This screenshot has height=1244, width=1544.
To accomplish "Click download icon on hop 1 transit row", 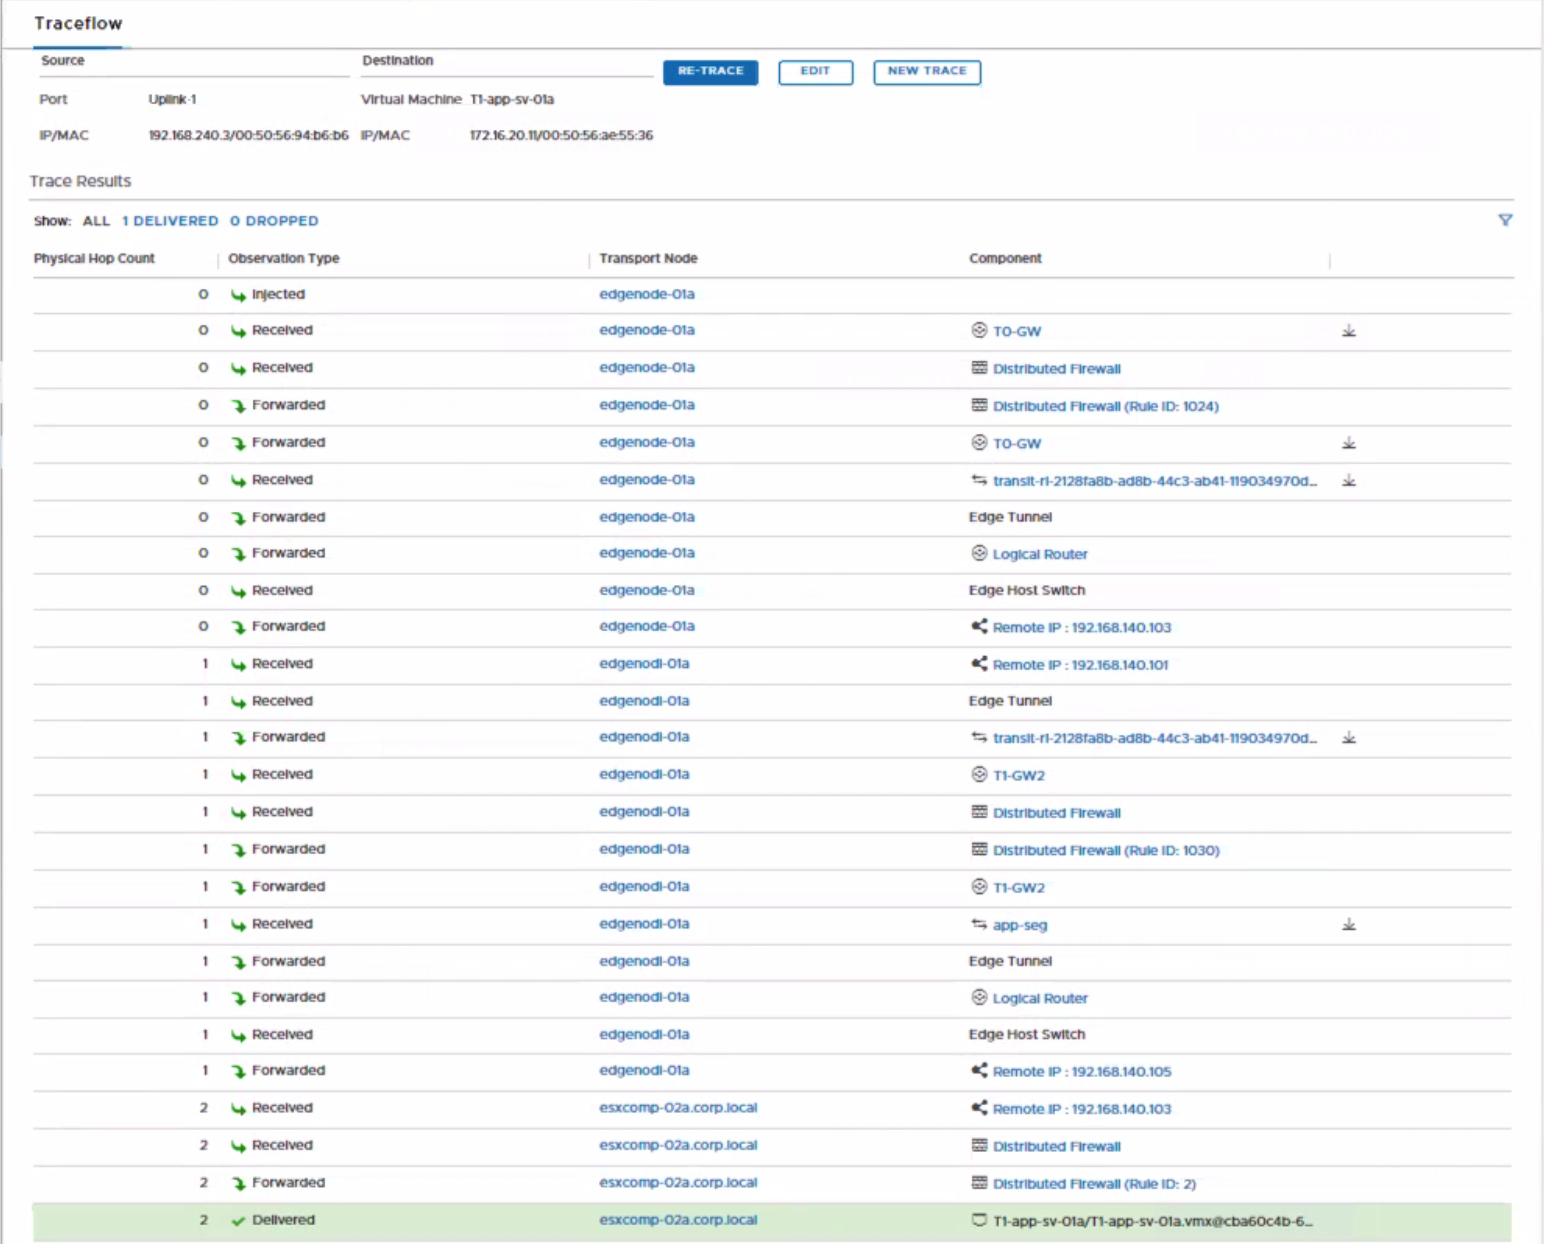I will (x=1349, y=738).
